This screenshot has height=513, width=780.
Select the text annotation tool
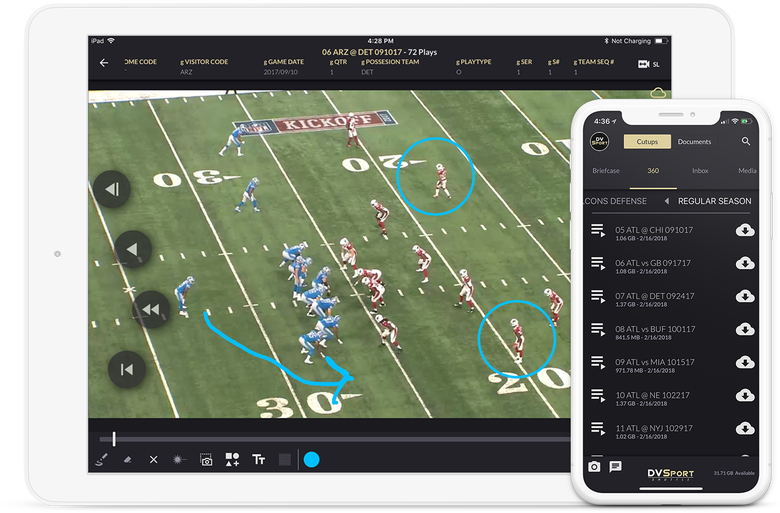point(259,459)
